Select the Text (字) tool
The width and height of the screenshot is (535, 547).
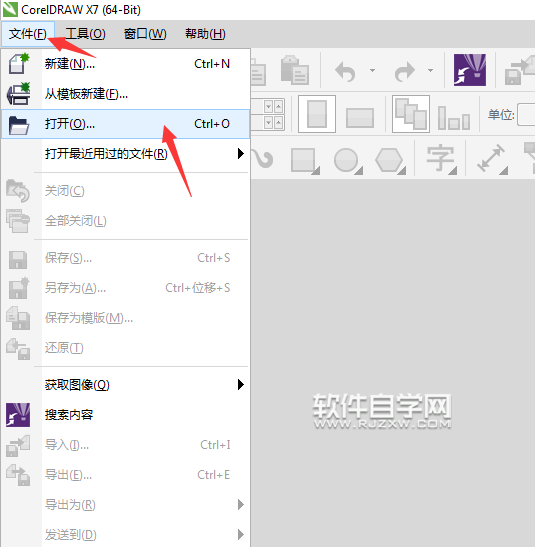pyautogui.click(x=441, y=159)
